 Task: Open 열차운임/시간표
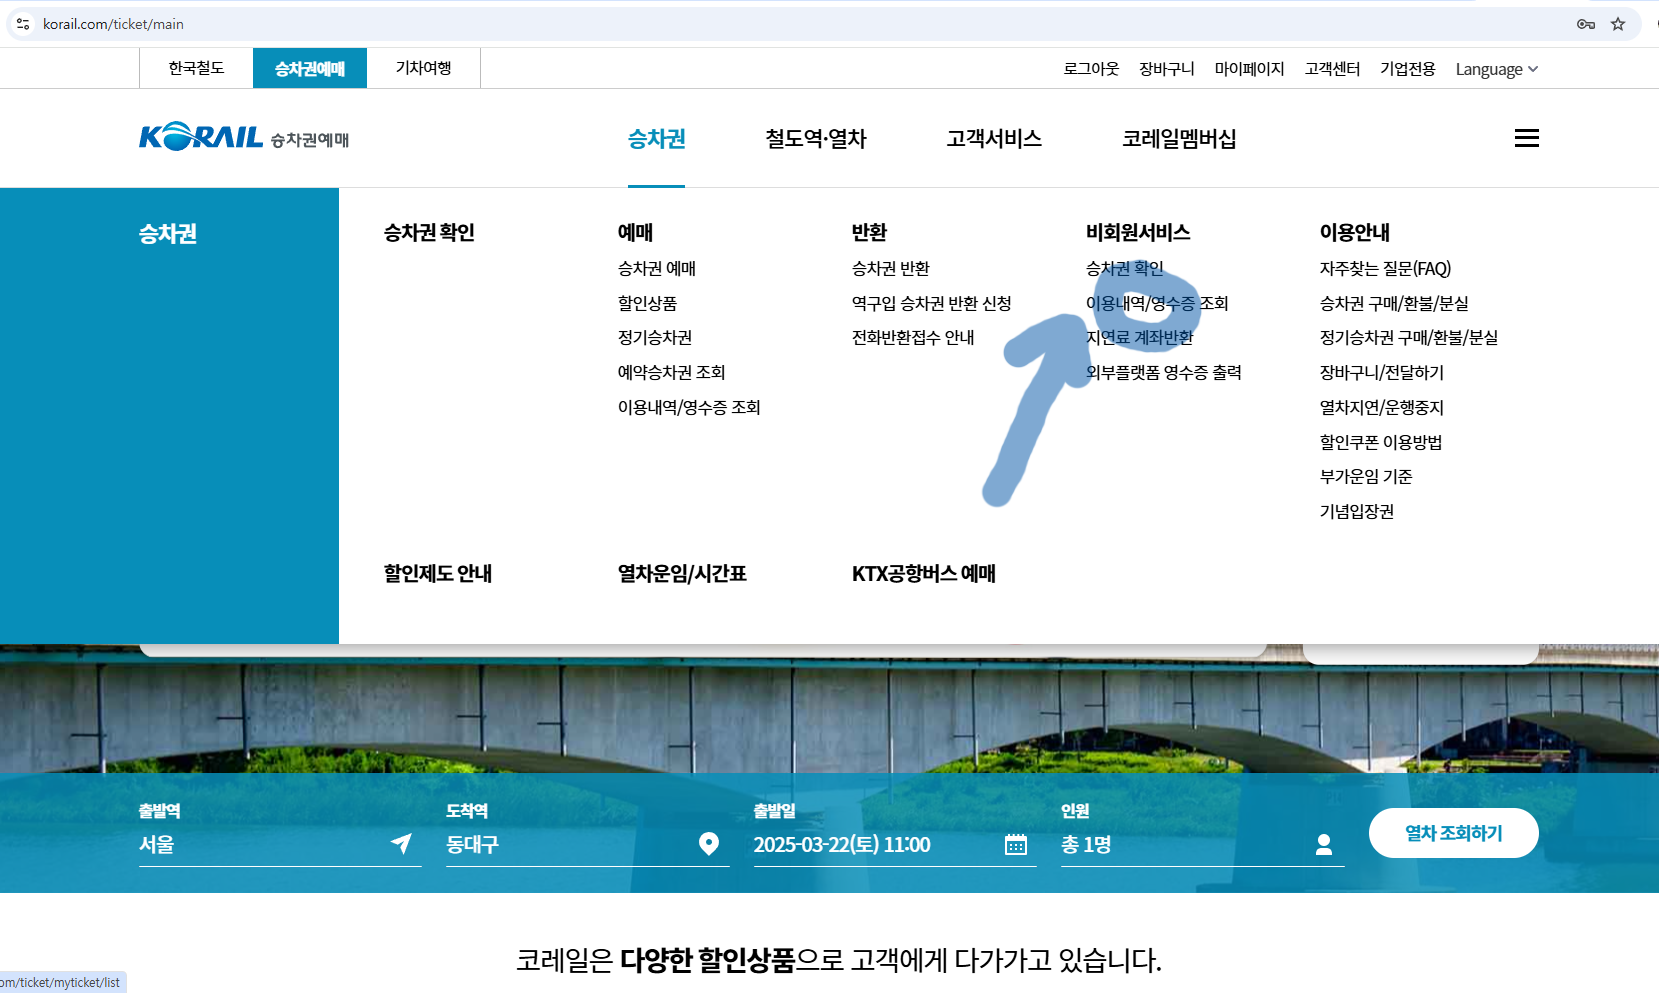tap(682, 573)
